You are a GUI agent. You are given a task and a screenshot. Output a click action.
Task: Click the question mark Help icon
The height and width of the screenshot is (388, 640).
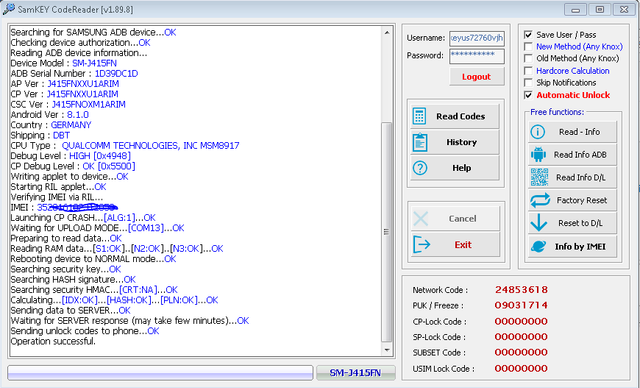(420, 168)
